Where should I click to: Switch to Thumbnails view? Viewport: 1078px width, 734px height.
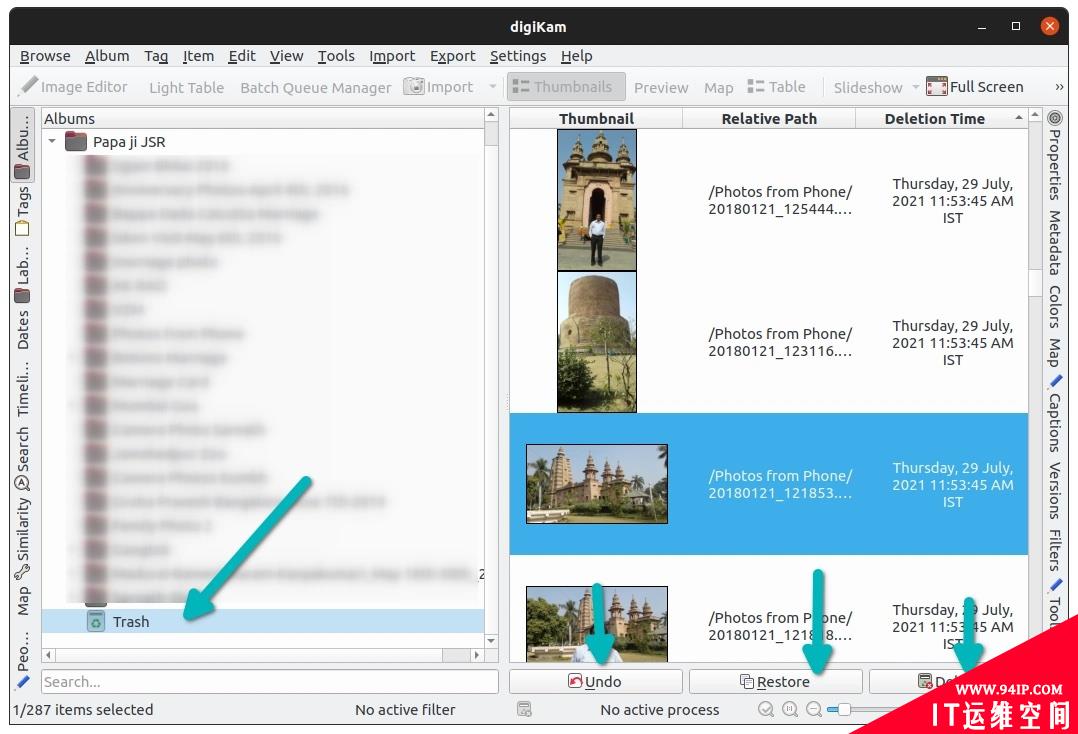point(566,87)
